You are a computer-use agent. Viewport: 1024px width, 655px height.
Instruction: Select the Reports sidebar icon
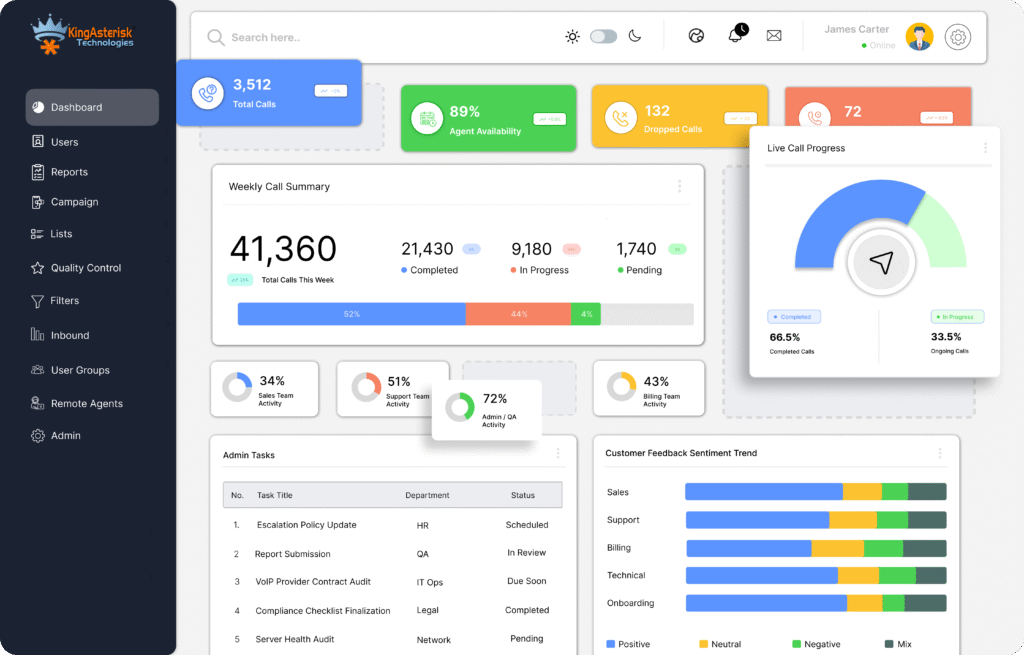pyautogui.click(x=38, y=172)
